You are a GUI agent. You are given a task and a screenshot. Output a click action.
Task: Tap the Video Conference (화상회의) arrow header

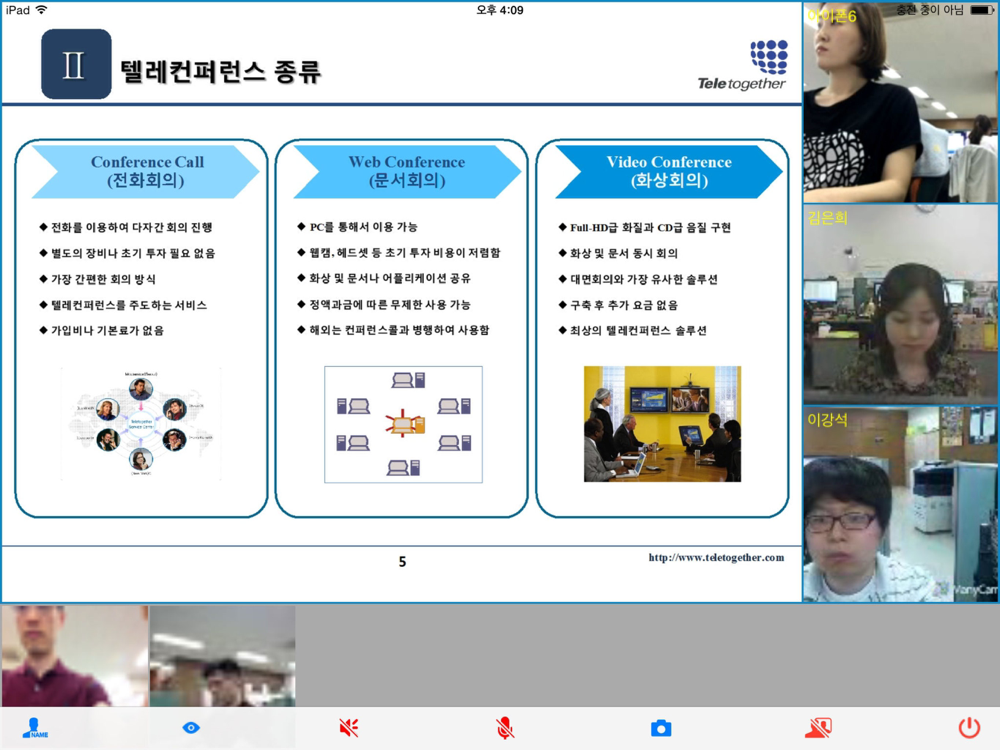tap(668, 172)
